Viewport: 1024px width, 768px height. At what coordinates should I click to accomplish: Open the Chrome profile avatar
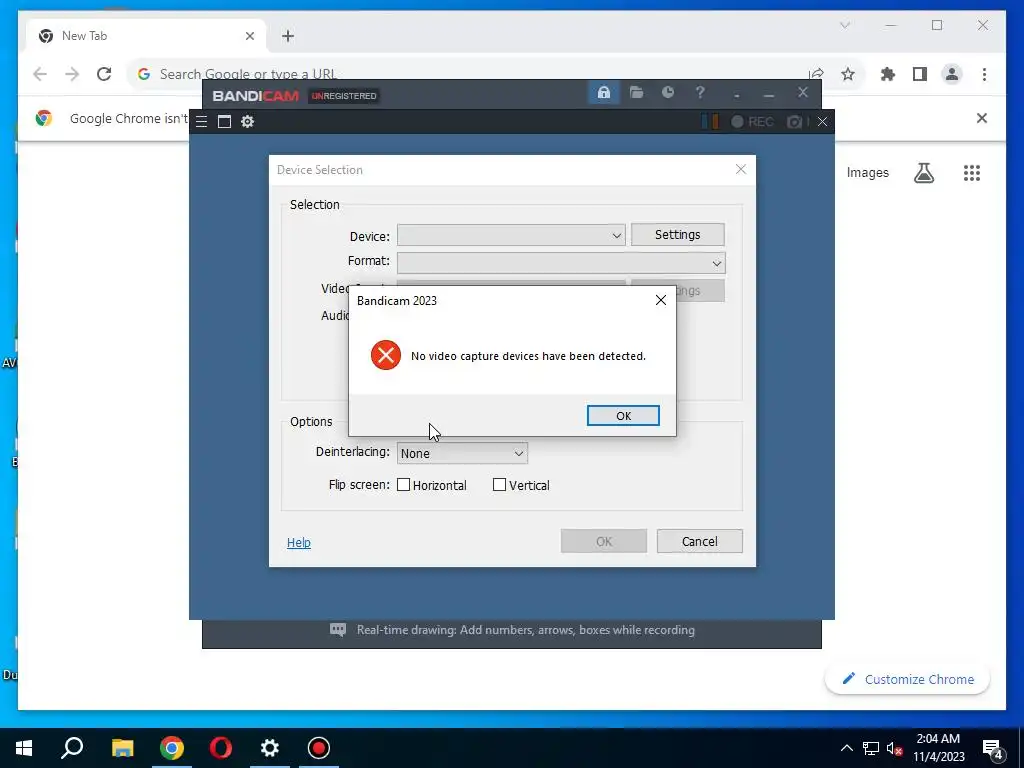click(952, 74)
